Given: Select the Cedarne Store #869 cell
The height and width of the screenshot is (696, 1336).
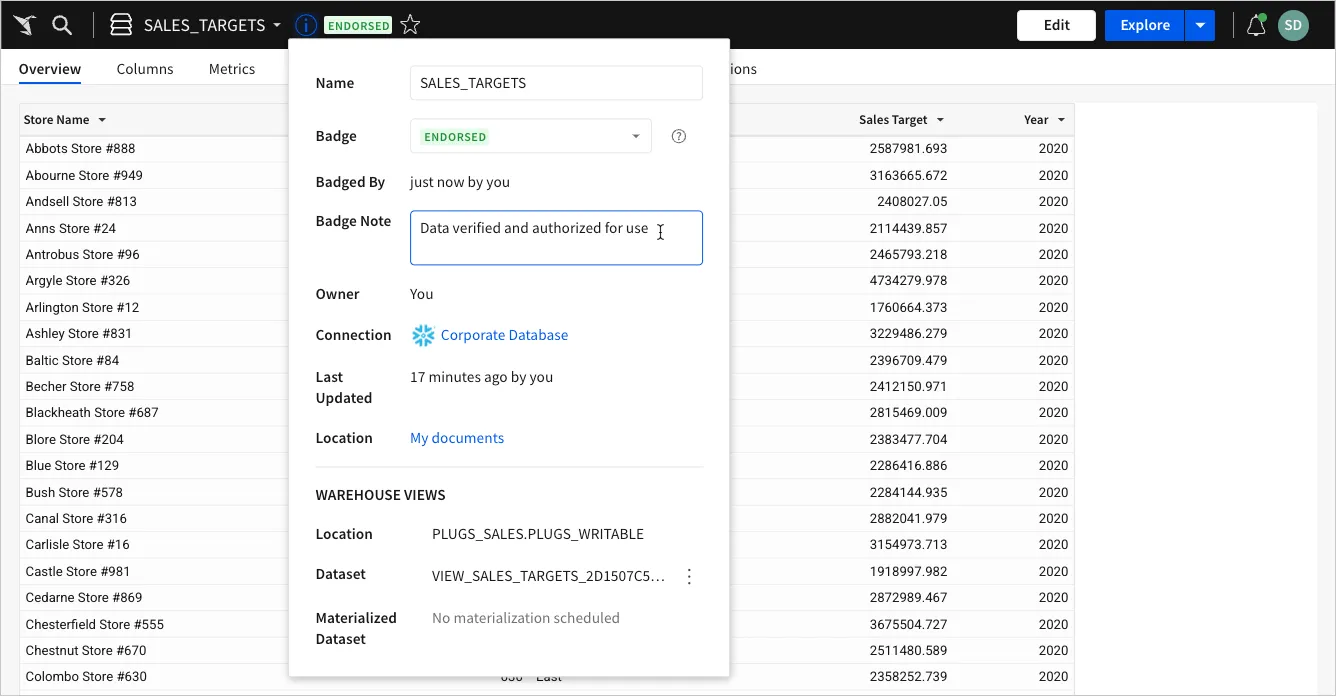Looking at the screenshot, I should pyautogui.click(x=84, y=597).
